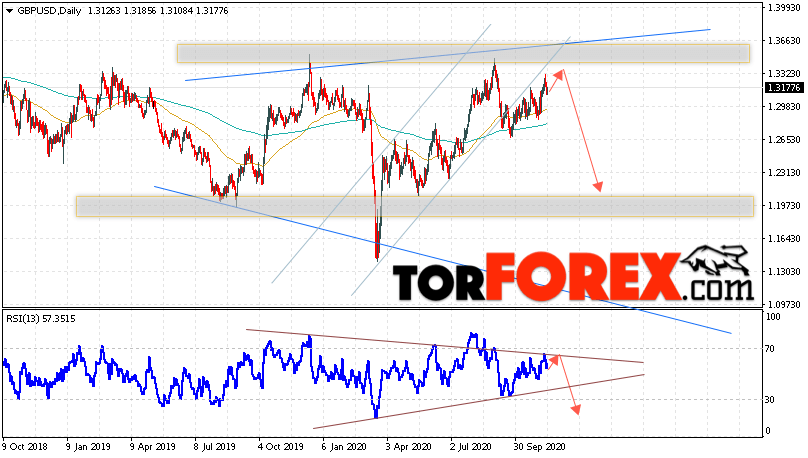
Task: Select the RSI level 100 axis label
Action: (x=773, y=317)
